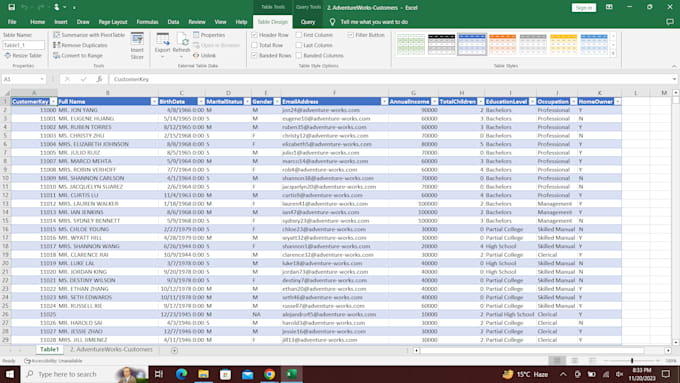Screen dimensions: 680x383
Task: Switch to the Data ribbon tab
Action: point(173,22)
